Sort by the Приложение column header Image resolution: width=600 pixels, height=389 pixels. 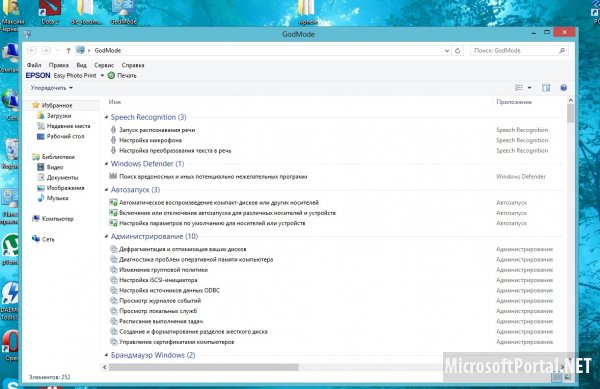pos(514,102)
